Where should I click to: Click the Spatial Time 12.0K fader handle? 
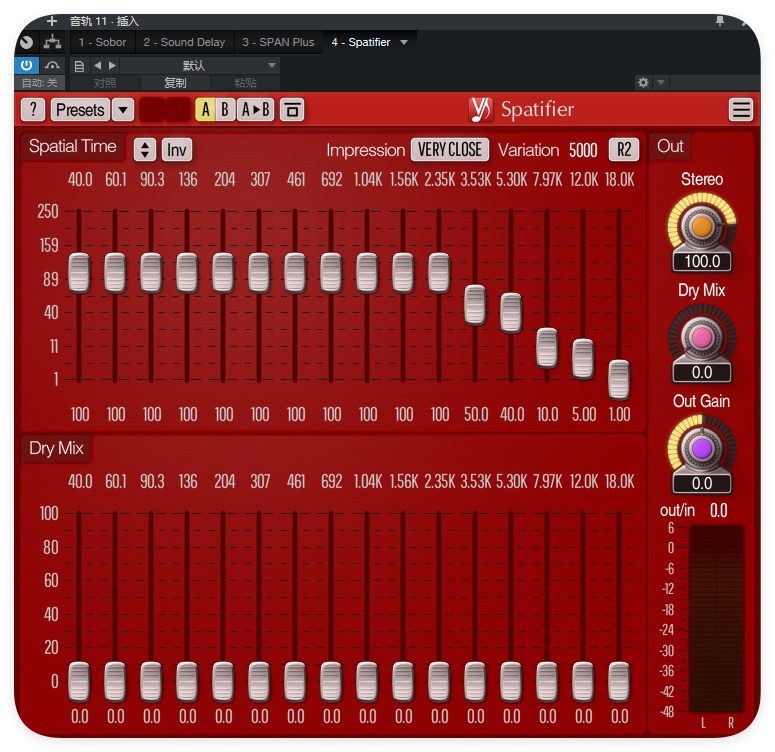click(x=583, y=359)
